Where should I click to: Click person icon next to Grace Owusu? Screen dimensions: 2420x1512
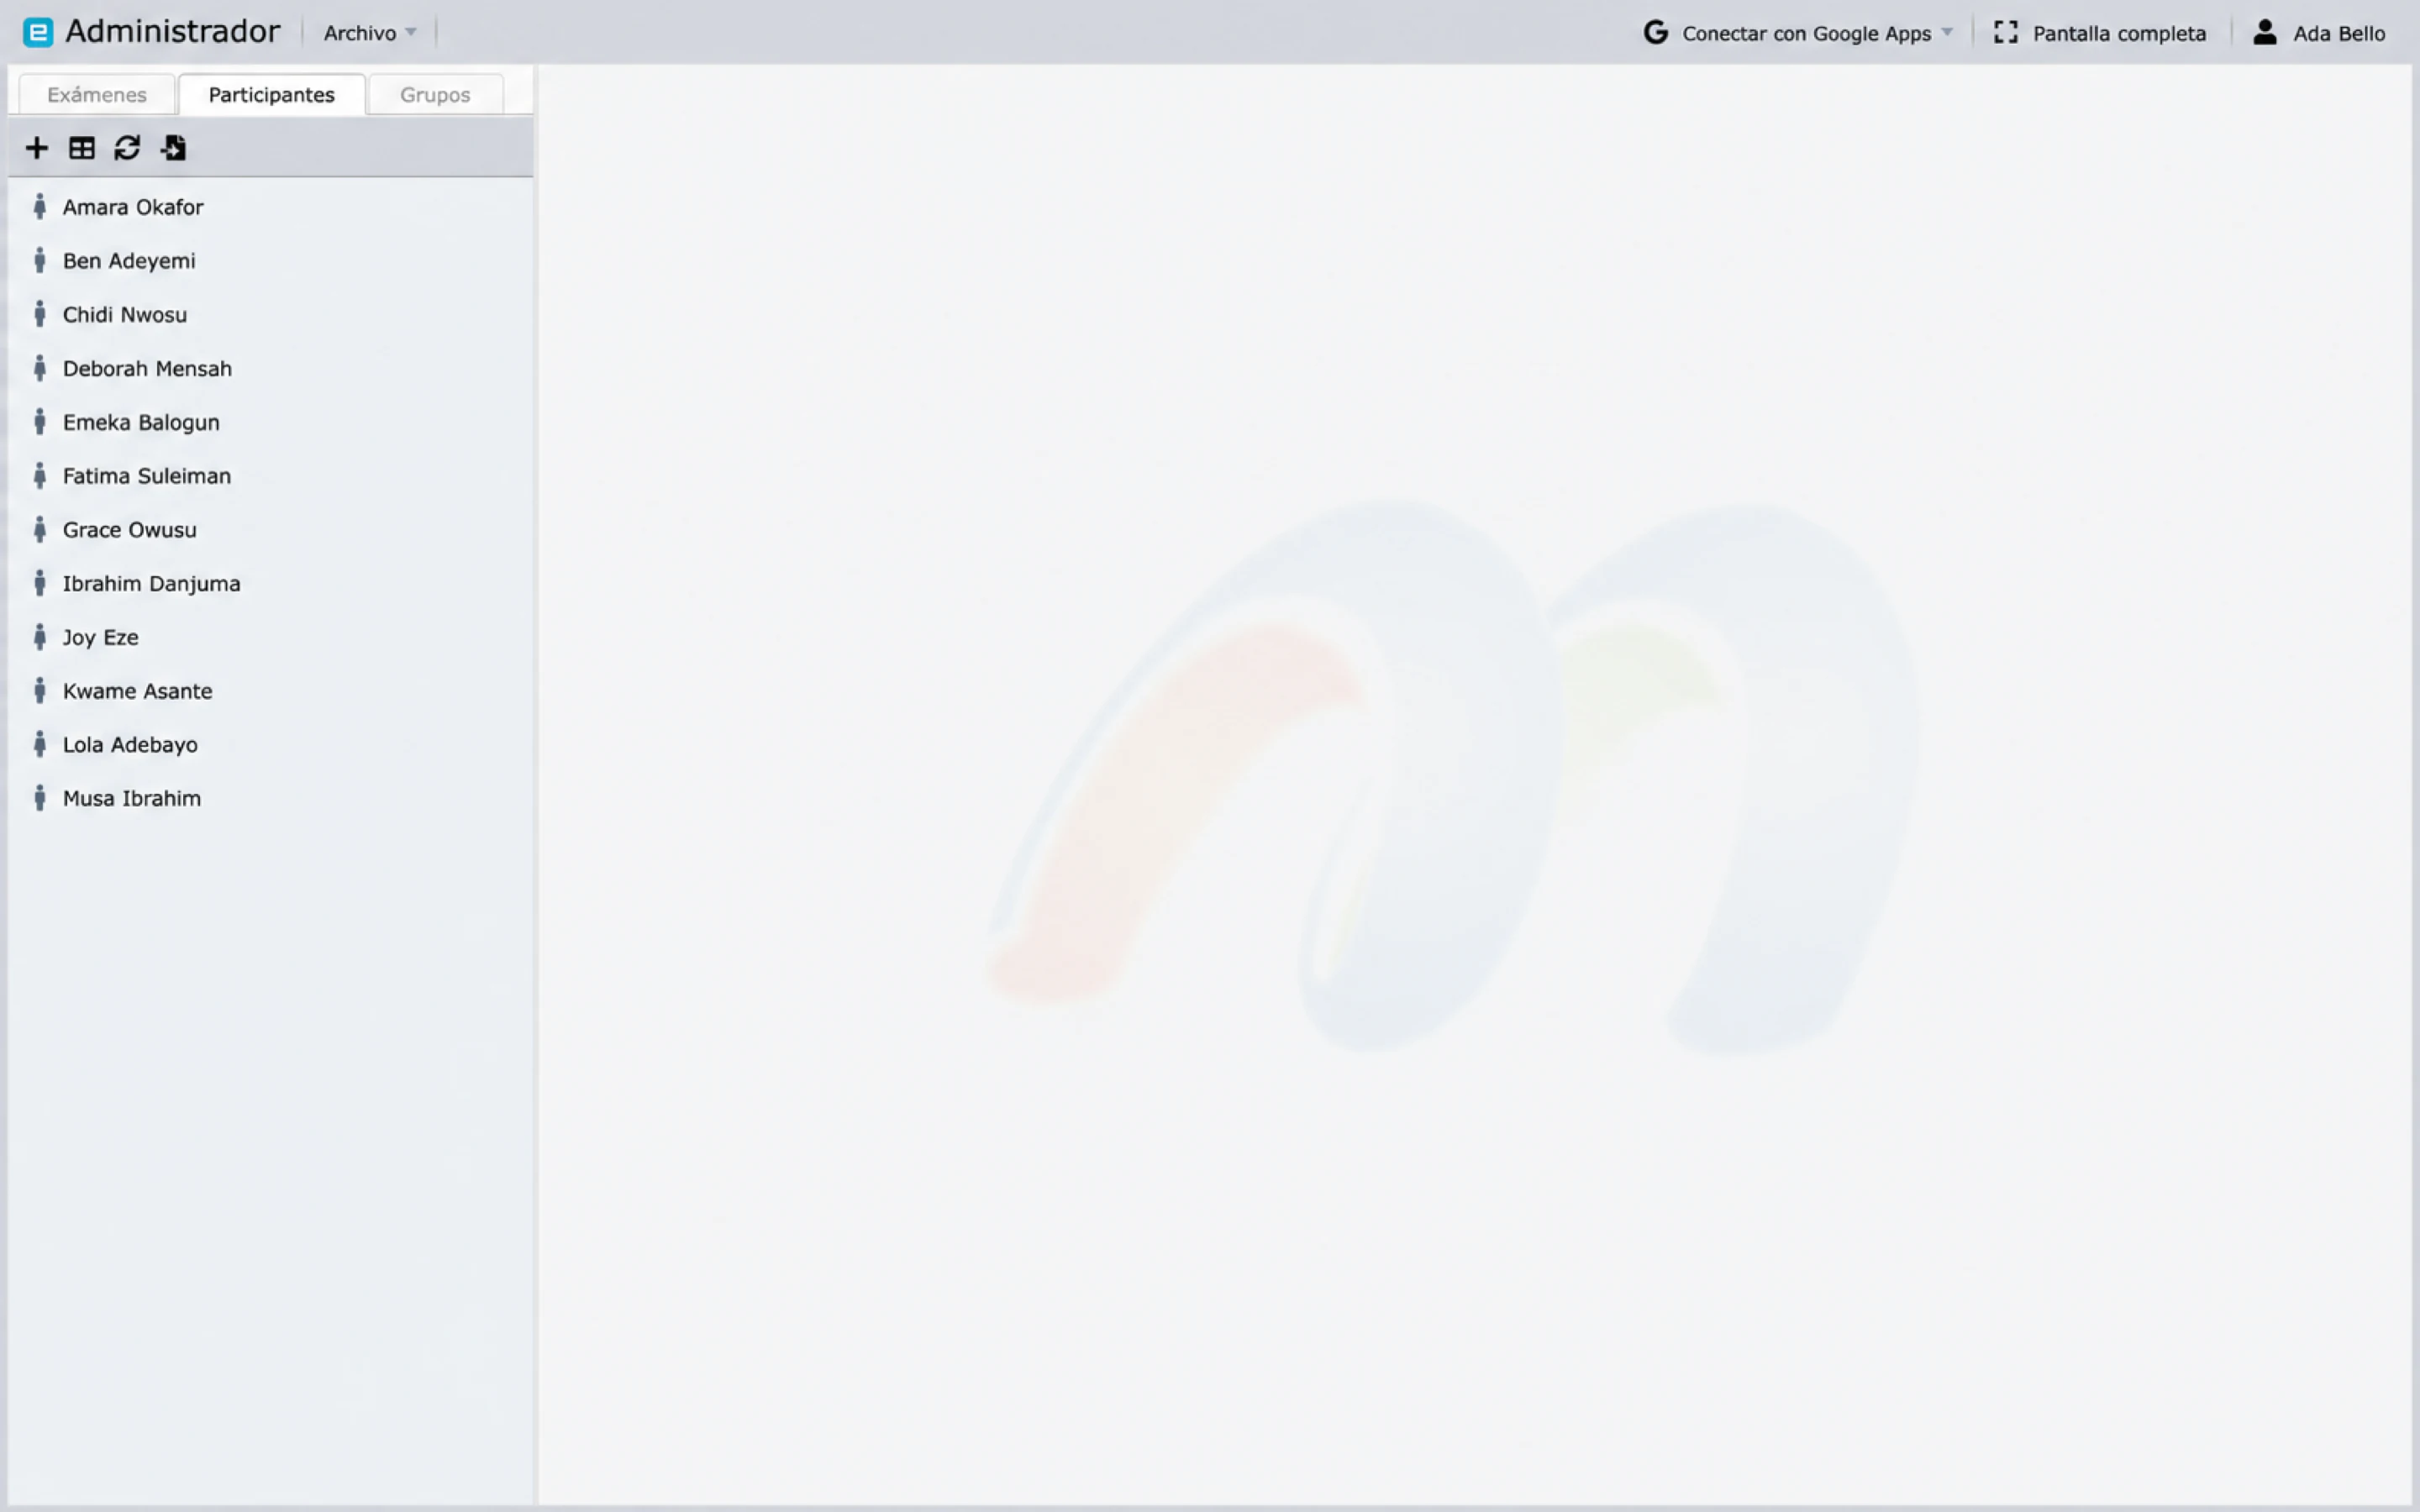tap(40, 530)
